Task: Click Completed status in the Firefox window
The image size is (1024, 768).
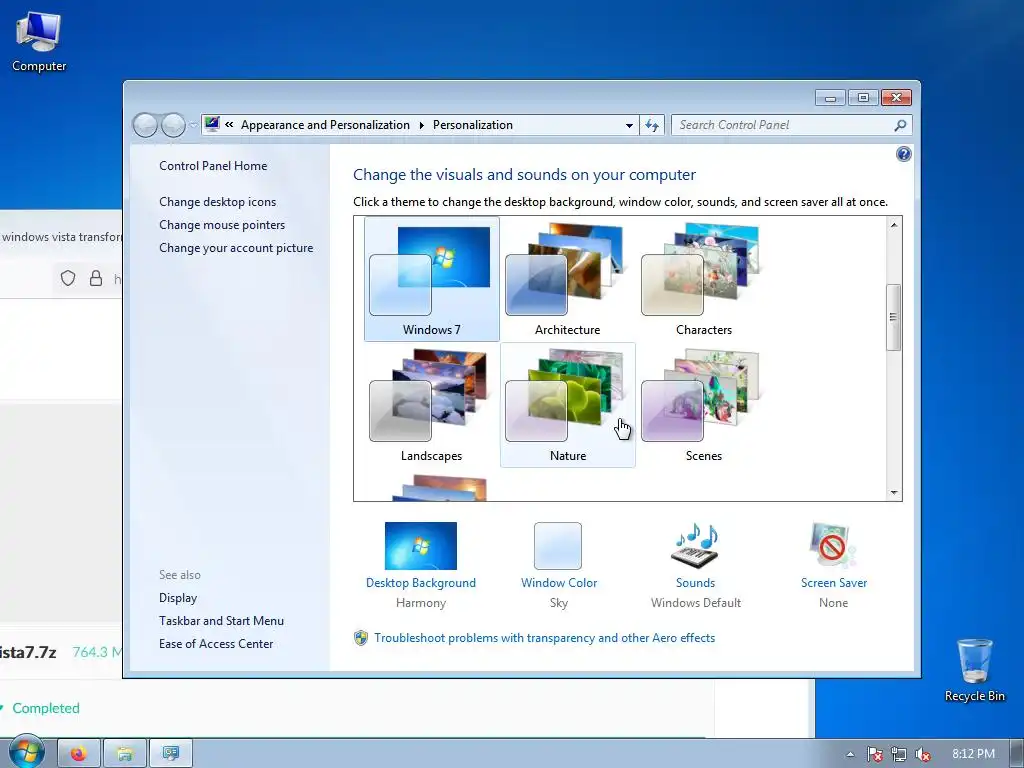Action: click(46, 708)
